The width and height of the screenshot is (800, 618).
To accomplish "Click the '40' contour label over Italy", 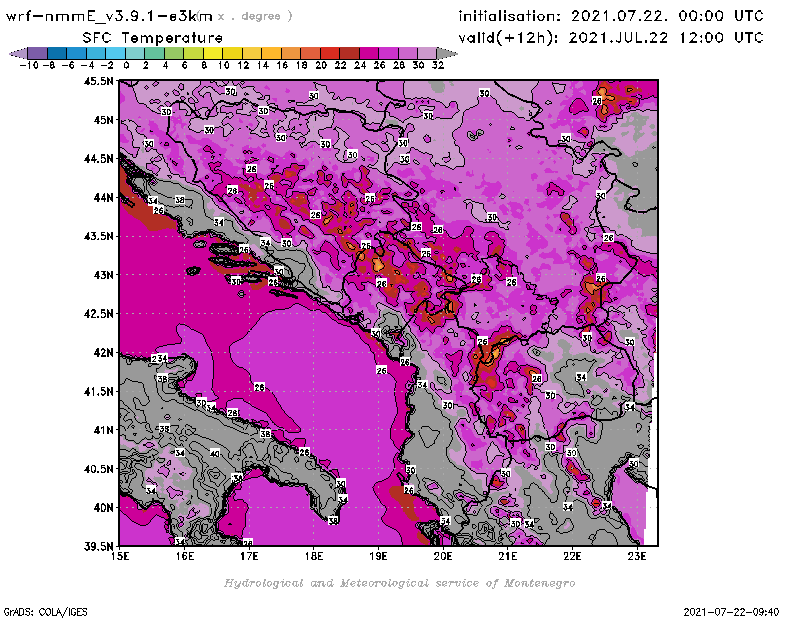I will 215,453.
